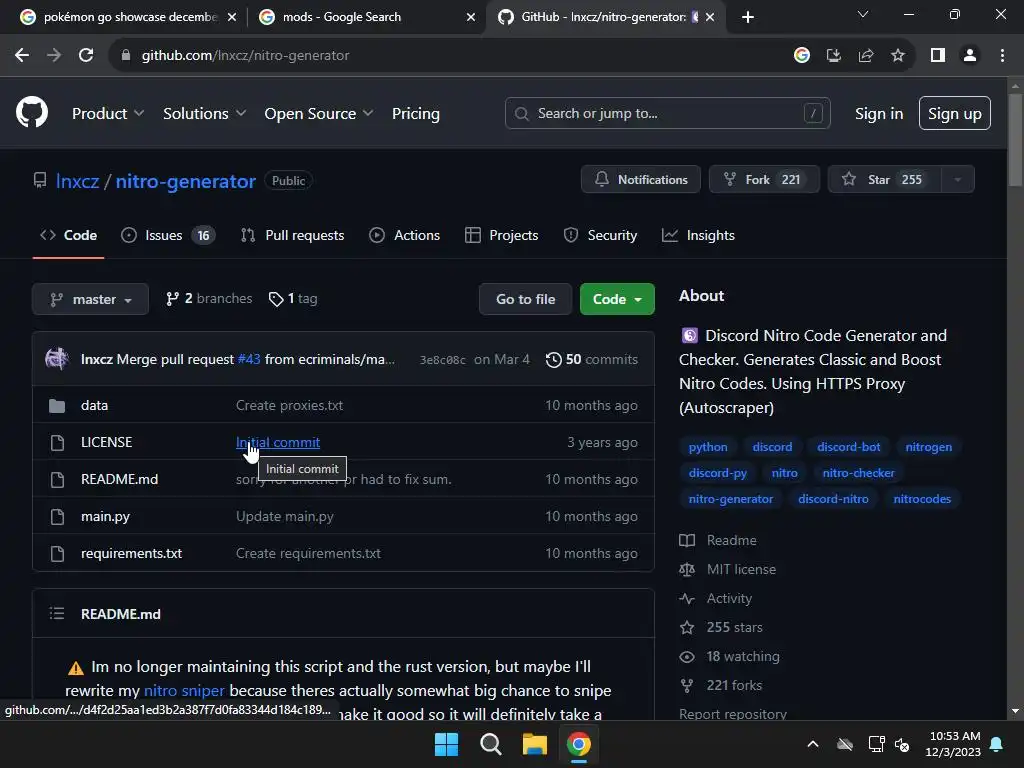The image size is (1024, 768).
Task: Open the Initial commit link
Action: (278, 443)
